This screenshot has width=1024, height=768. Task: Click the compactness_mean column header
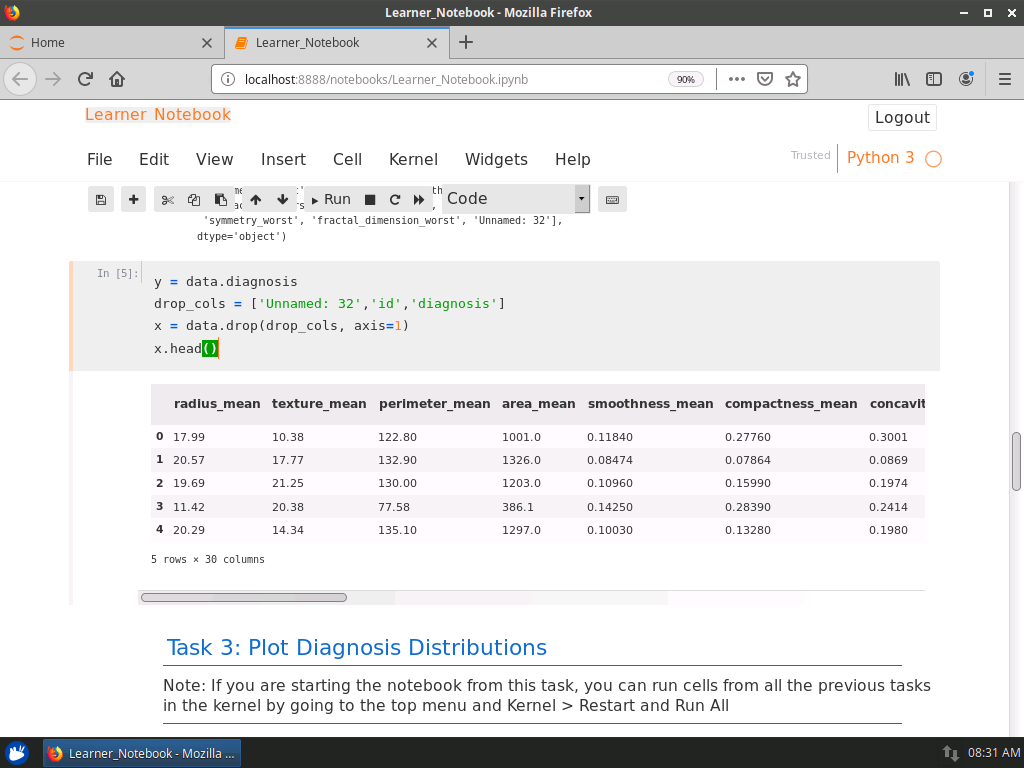pos(791,404)
